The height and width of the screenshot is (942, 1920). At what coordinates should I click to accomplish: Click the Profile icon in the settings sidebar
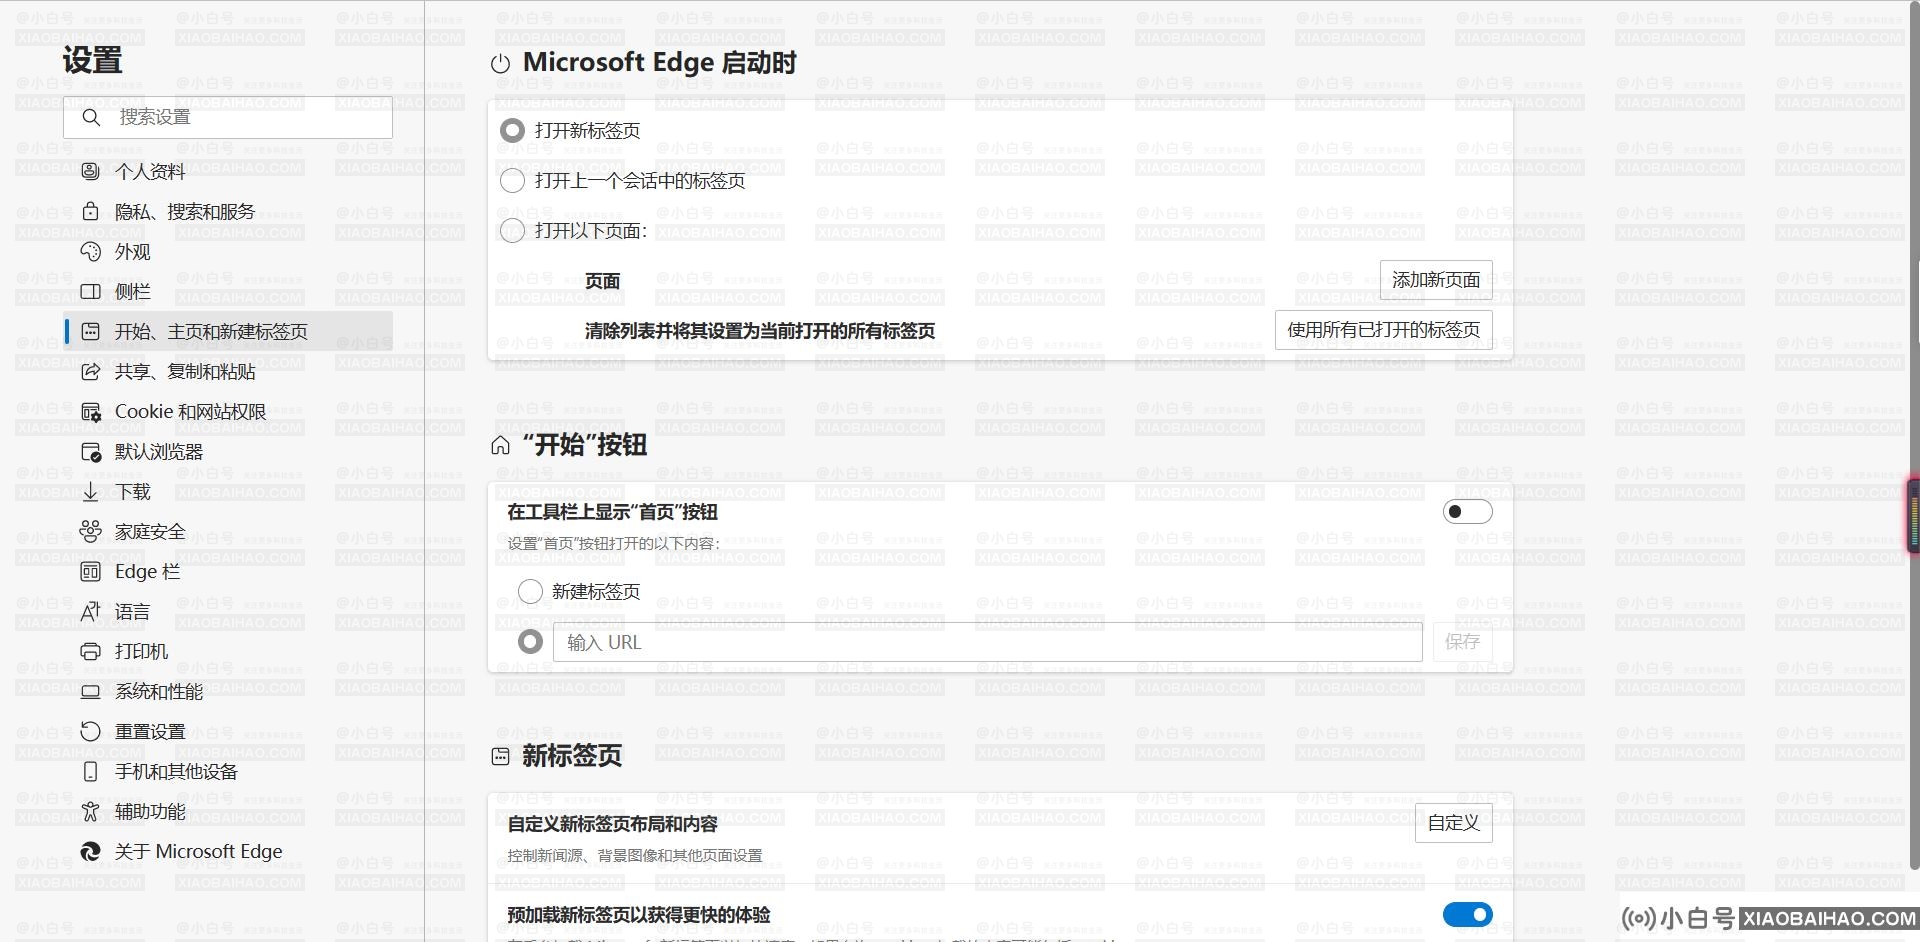[x=90, y=171]
